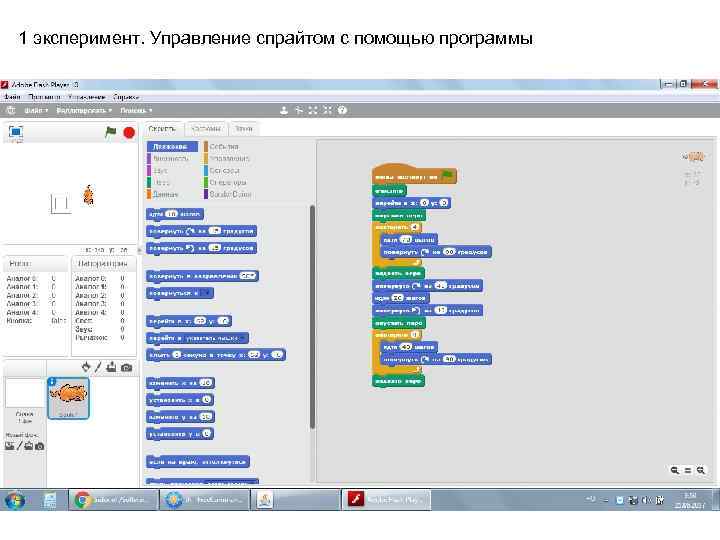720x540 pixels.
Task: Select the Операторы block category
Action: (x=229, y=182)
